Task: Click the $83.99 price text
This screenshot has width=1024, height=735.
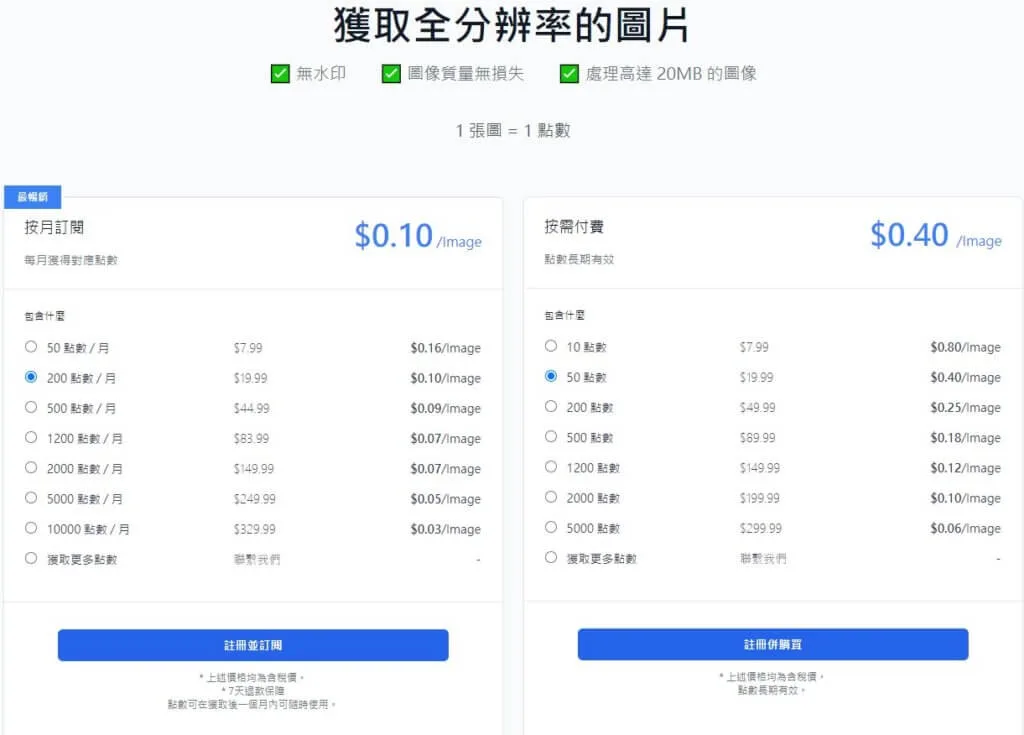Action: (251, 438)
